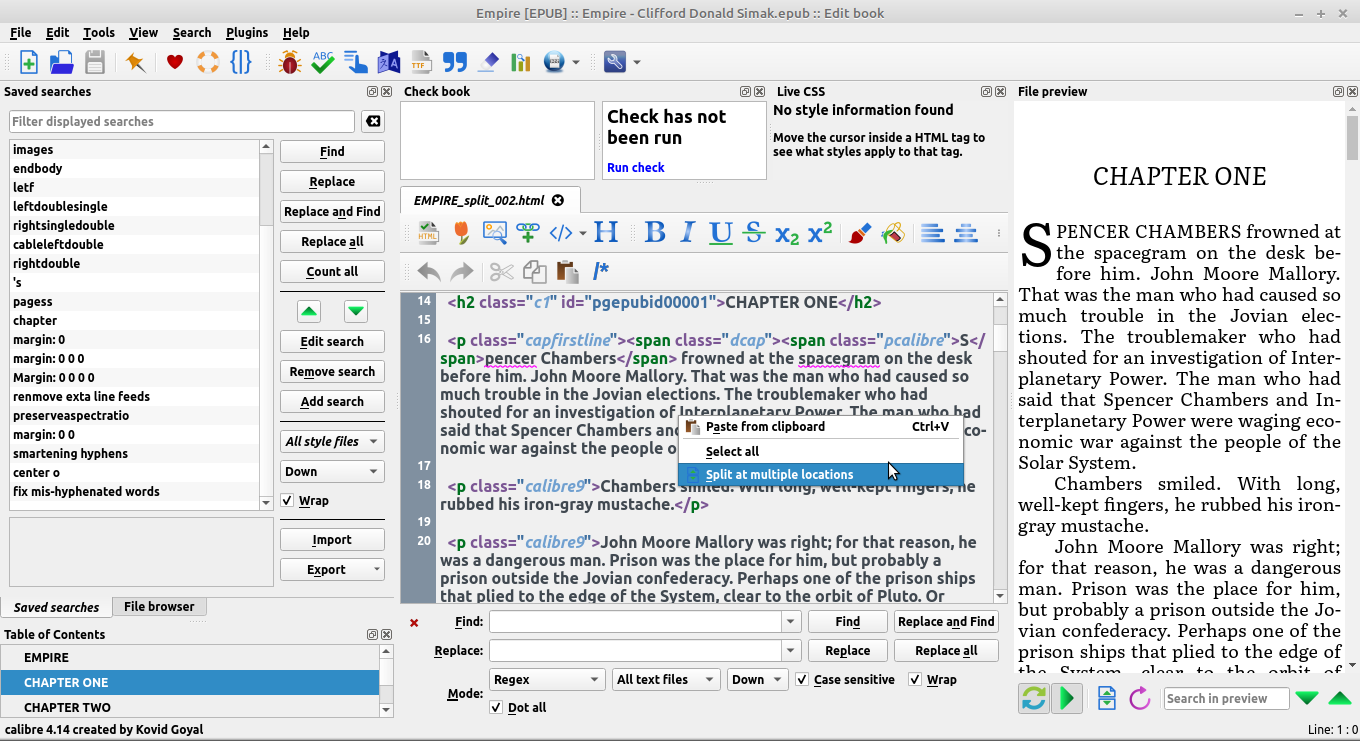The image size is (1360, 741).
Task: Pick text color with the paintbrush icon
Action: pyautogui.click(x=859, y=233)
